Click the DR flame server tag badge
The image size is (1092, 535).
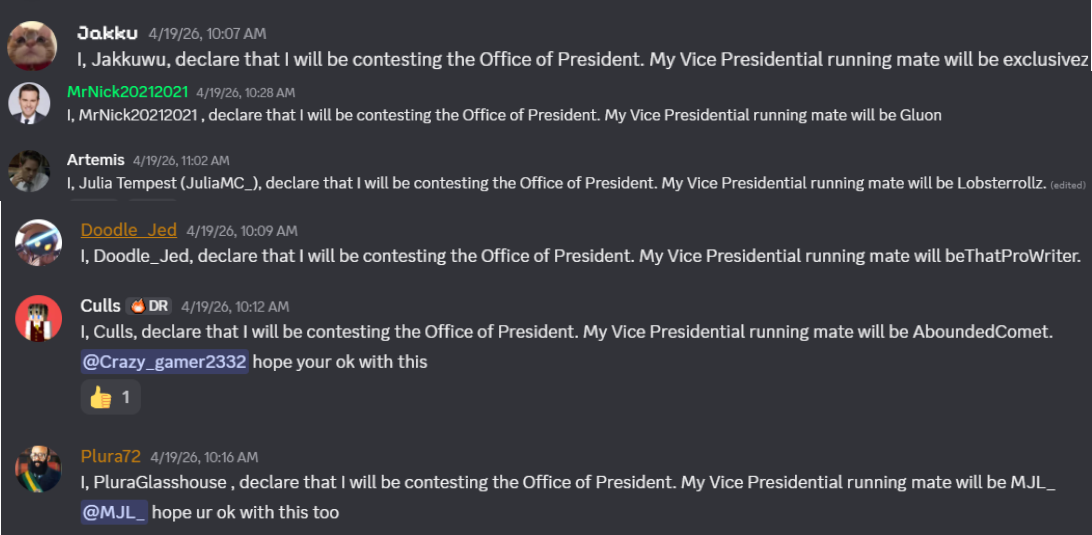(x=149, y=306)
